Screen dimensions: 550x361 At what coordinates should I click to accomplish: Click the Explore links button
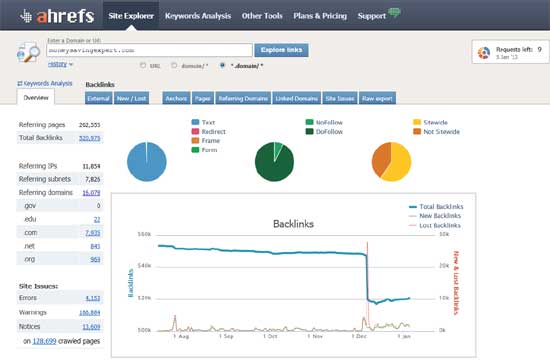(281, 50)
